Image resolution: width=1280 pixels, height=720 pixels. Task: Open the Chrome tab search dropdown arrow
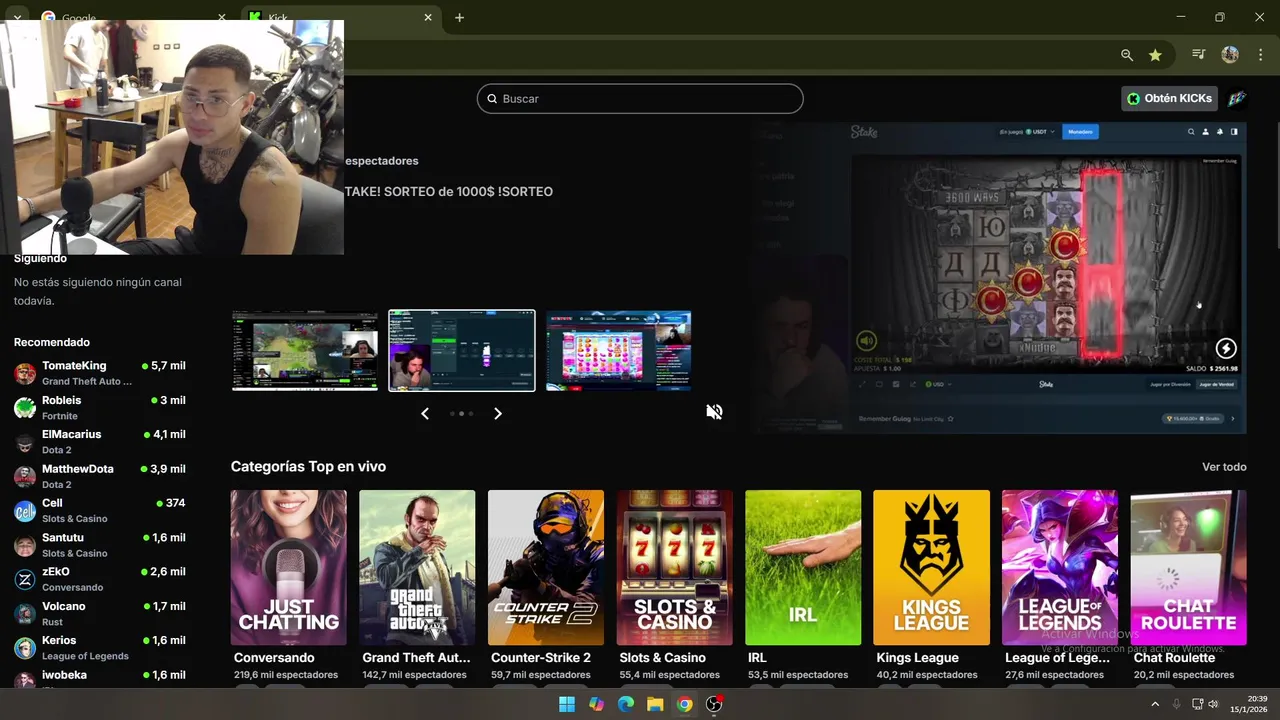coord(17,18)
